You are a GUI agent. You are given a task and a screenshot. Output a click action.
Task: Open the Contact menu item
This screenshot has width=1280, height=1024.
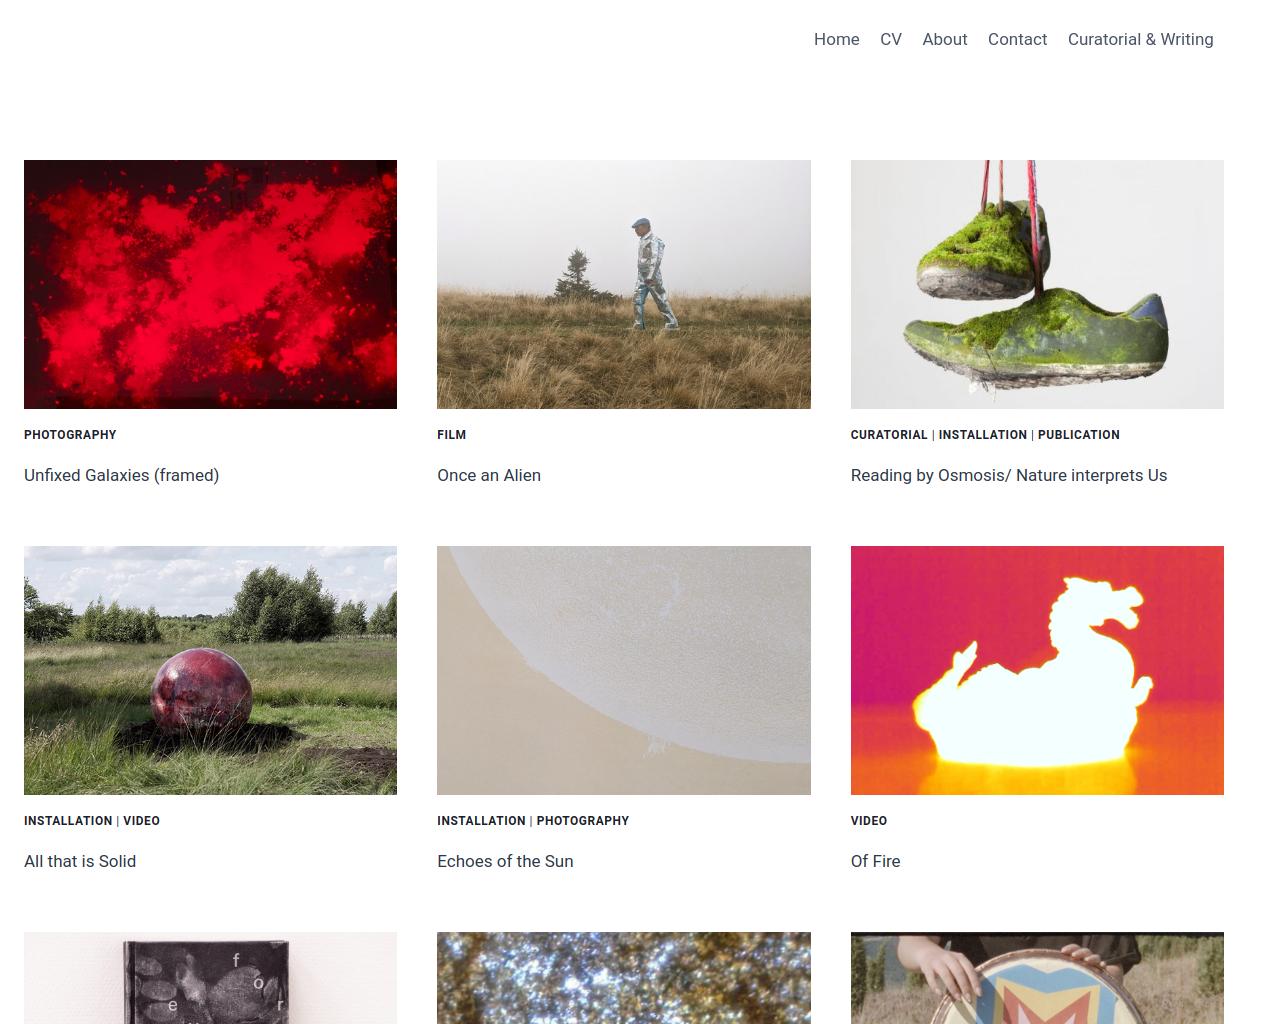tap(1017, 39)
